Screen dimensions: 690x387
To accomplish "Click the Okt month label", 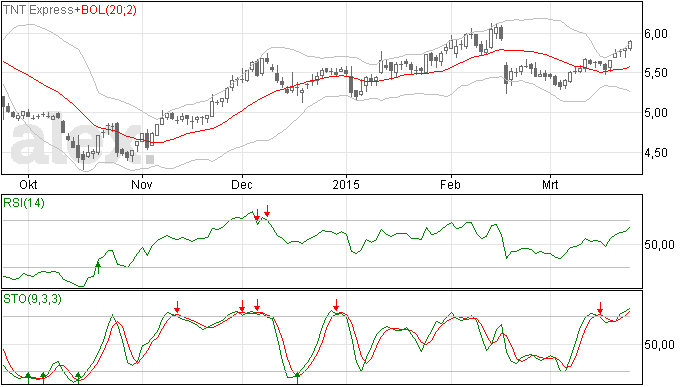I will pos(29,184).
